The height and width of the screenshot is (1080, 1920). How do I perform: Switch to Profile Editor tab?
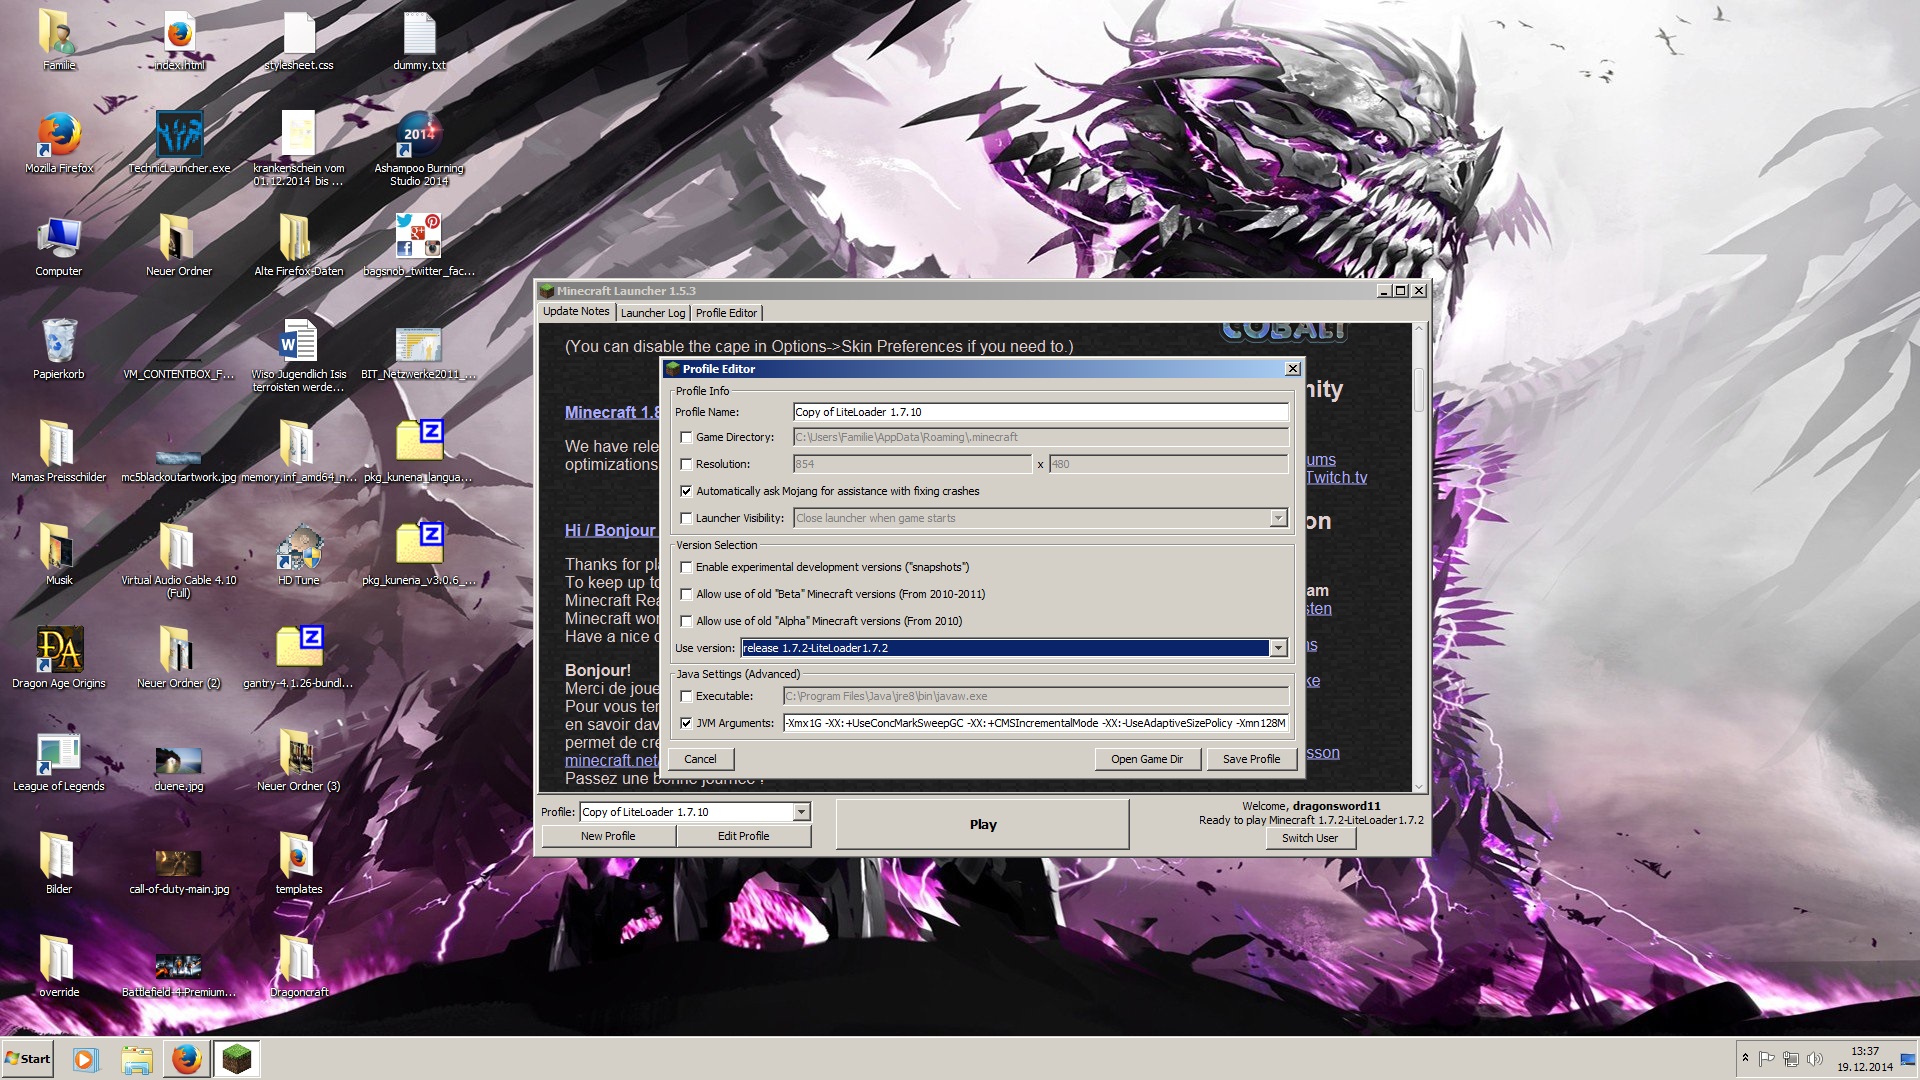click(x=726, y=313)
